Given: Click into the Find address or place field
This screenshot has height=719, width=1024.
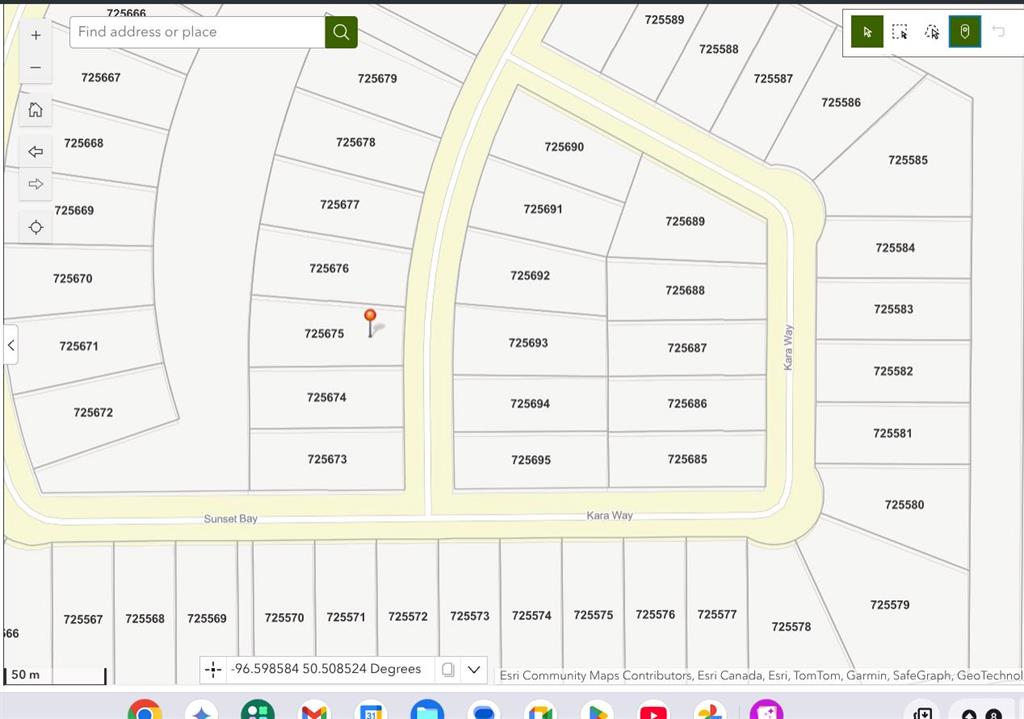Looking at the screenshot, I should click(197, 32).
